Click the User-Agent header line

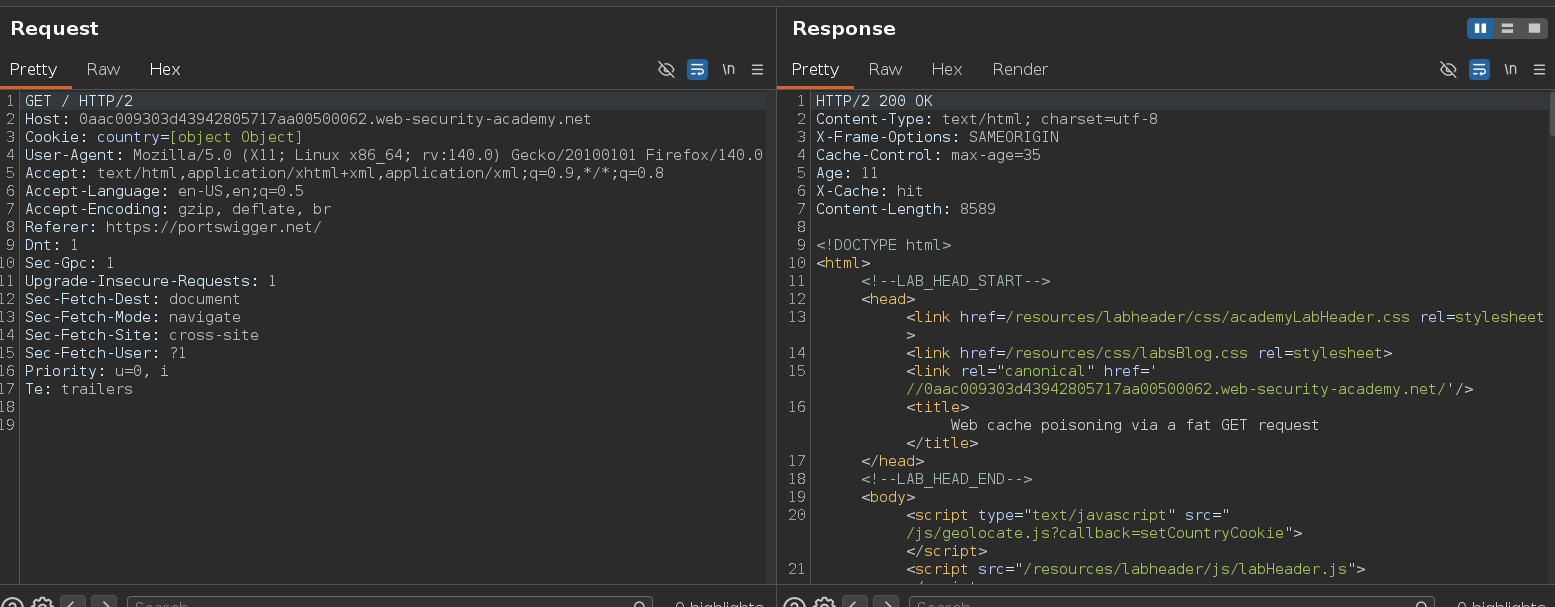[394, 155]
